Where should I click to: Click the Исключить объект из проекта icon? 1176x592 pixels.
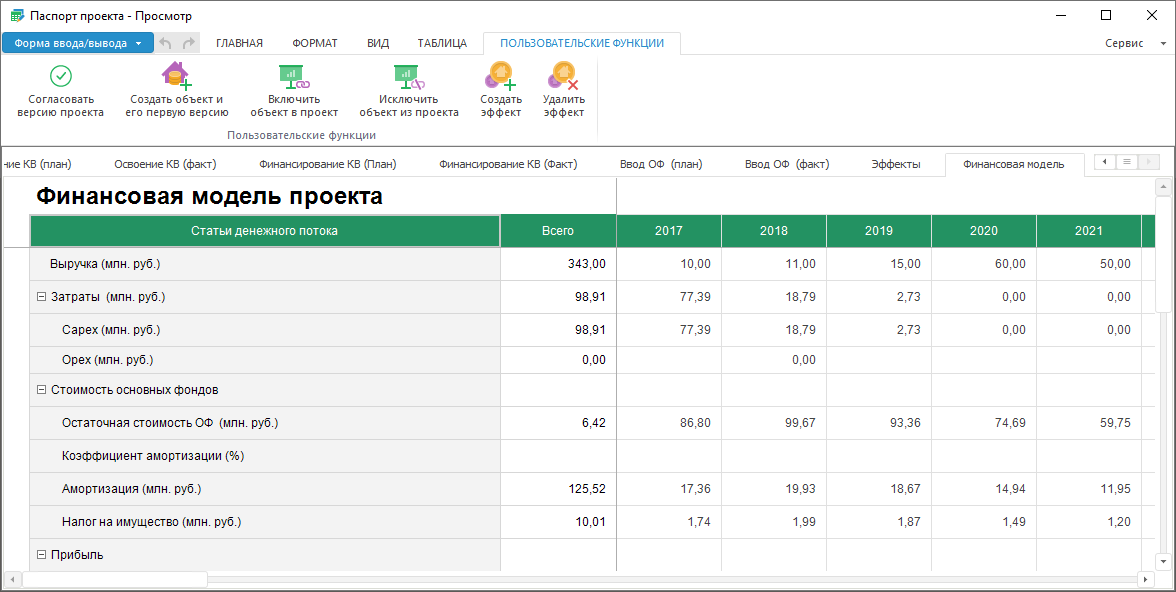[409, 76]
